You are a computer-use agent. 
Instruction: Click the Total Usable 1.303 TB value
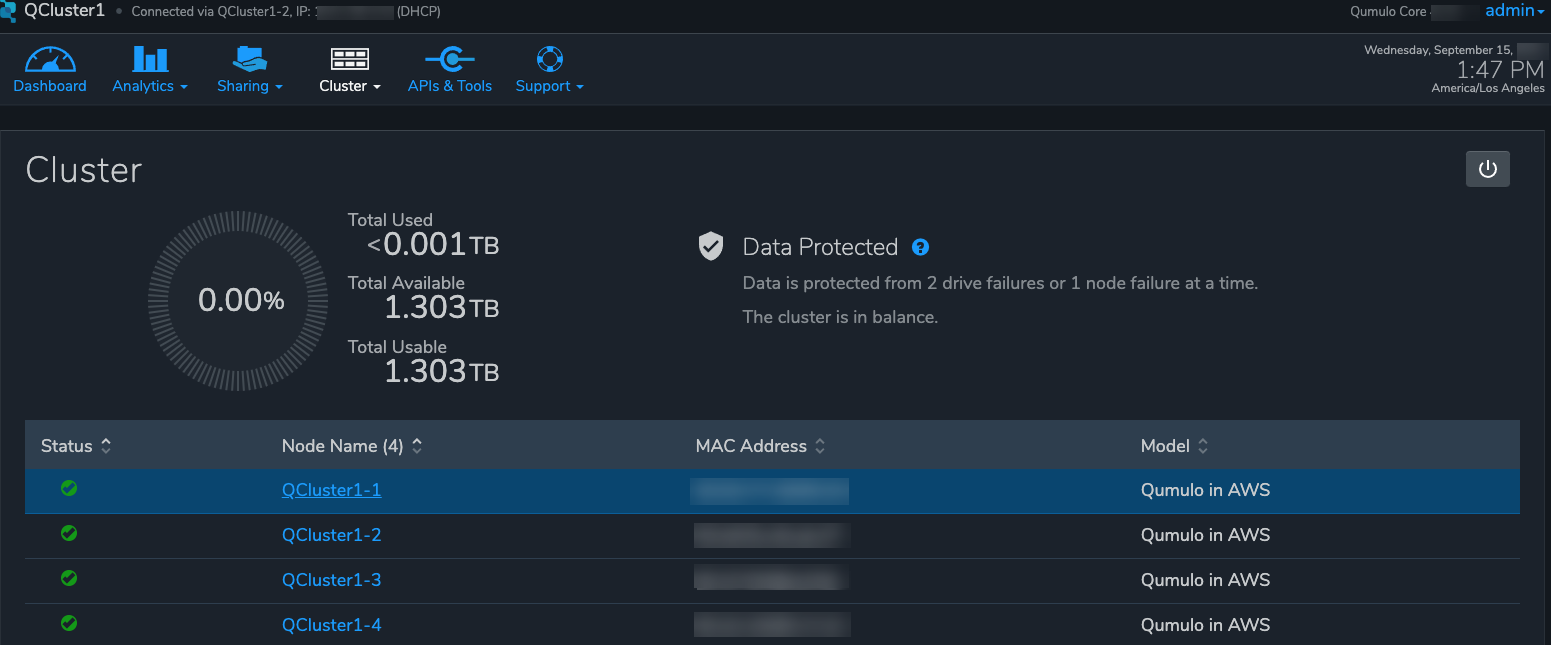click(x=441, y=372)
